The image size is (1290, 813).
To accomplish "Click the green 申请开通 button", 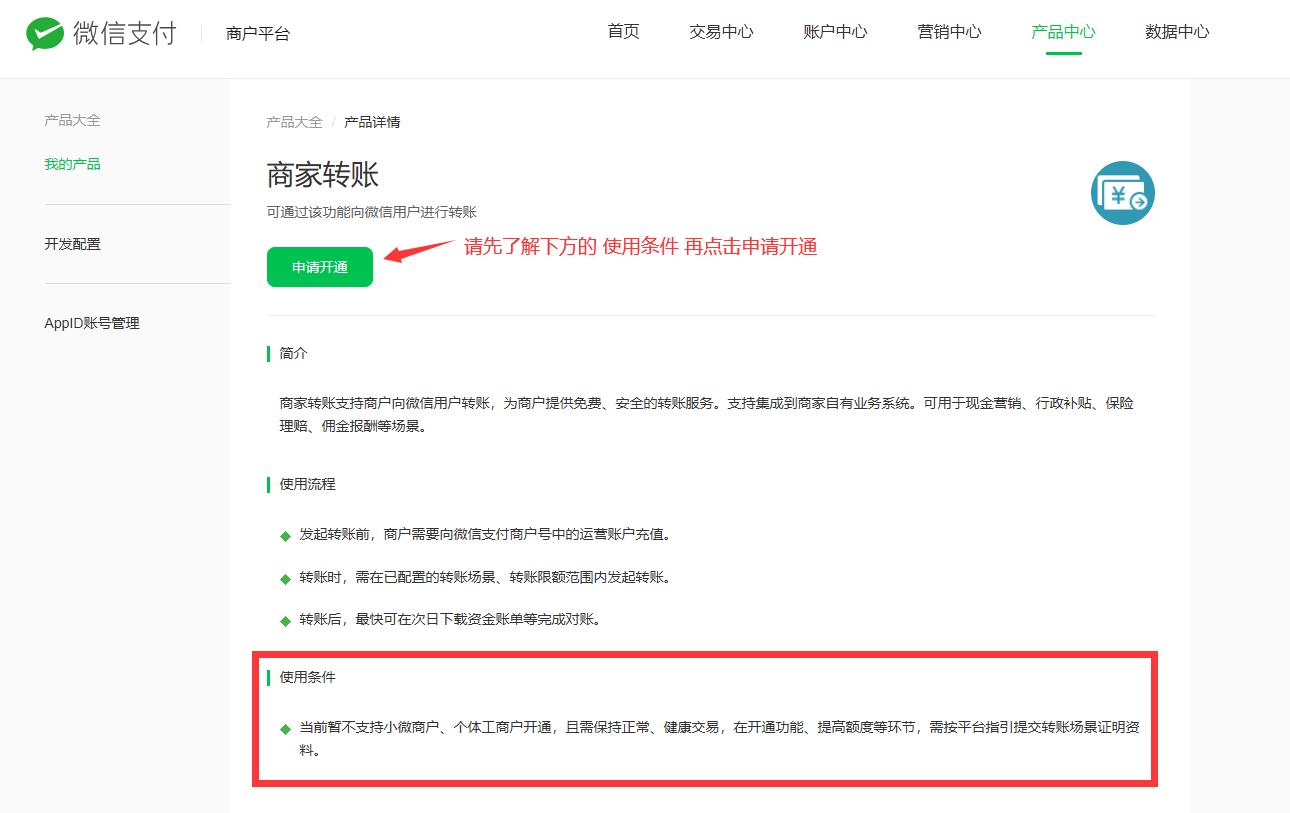I will (320, 267).
